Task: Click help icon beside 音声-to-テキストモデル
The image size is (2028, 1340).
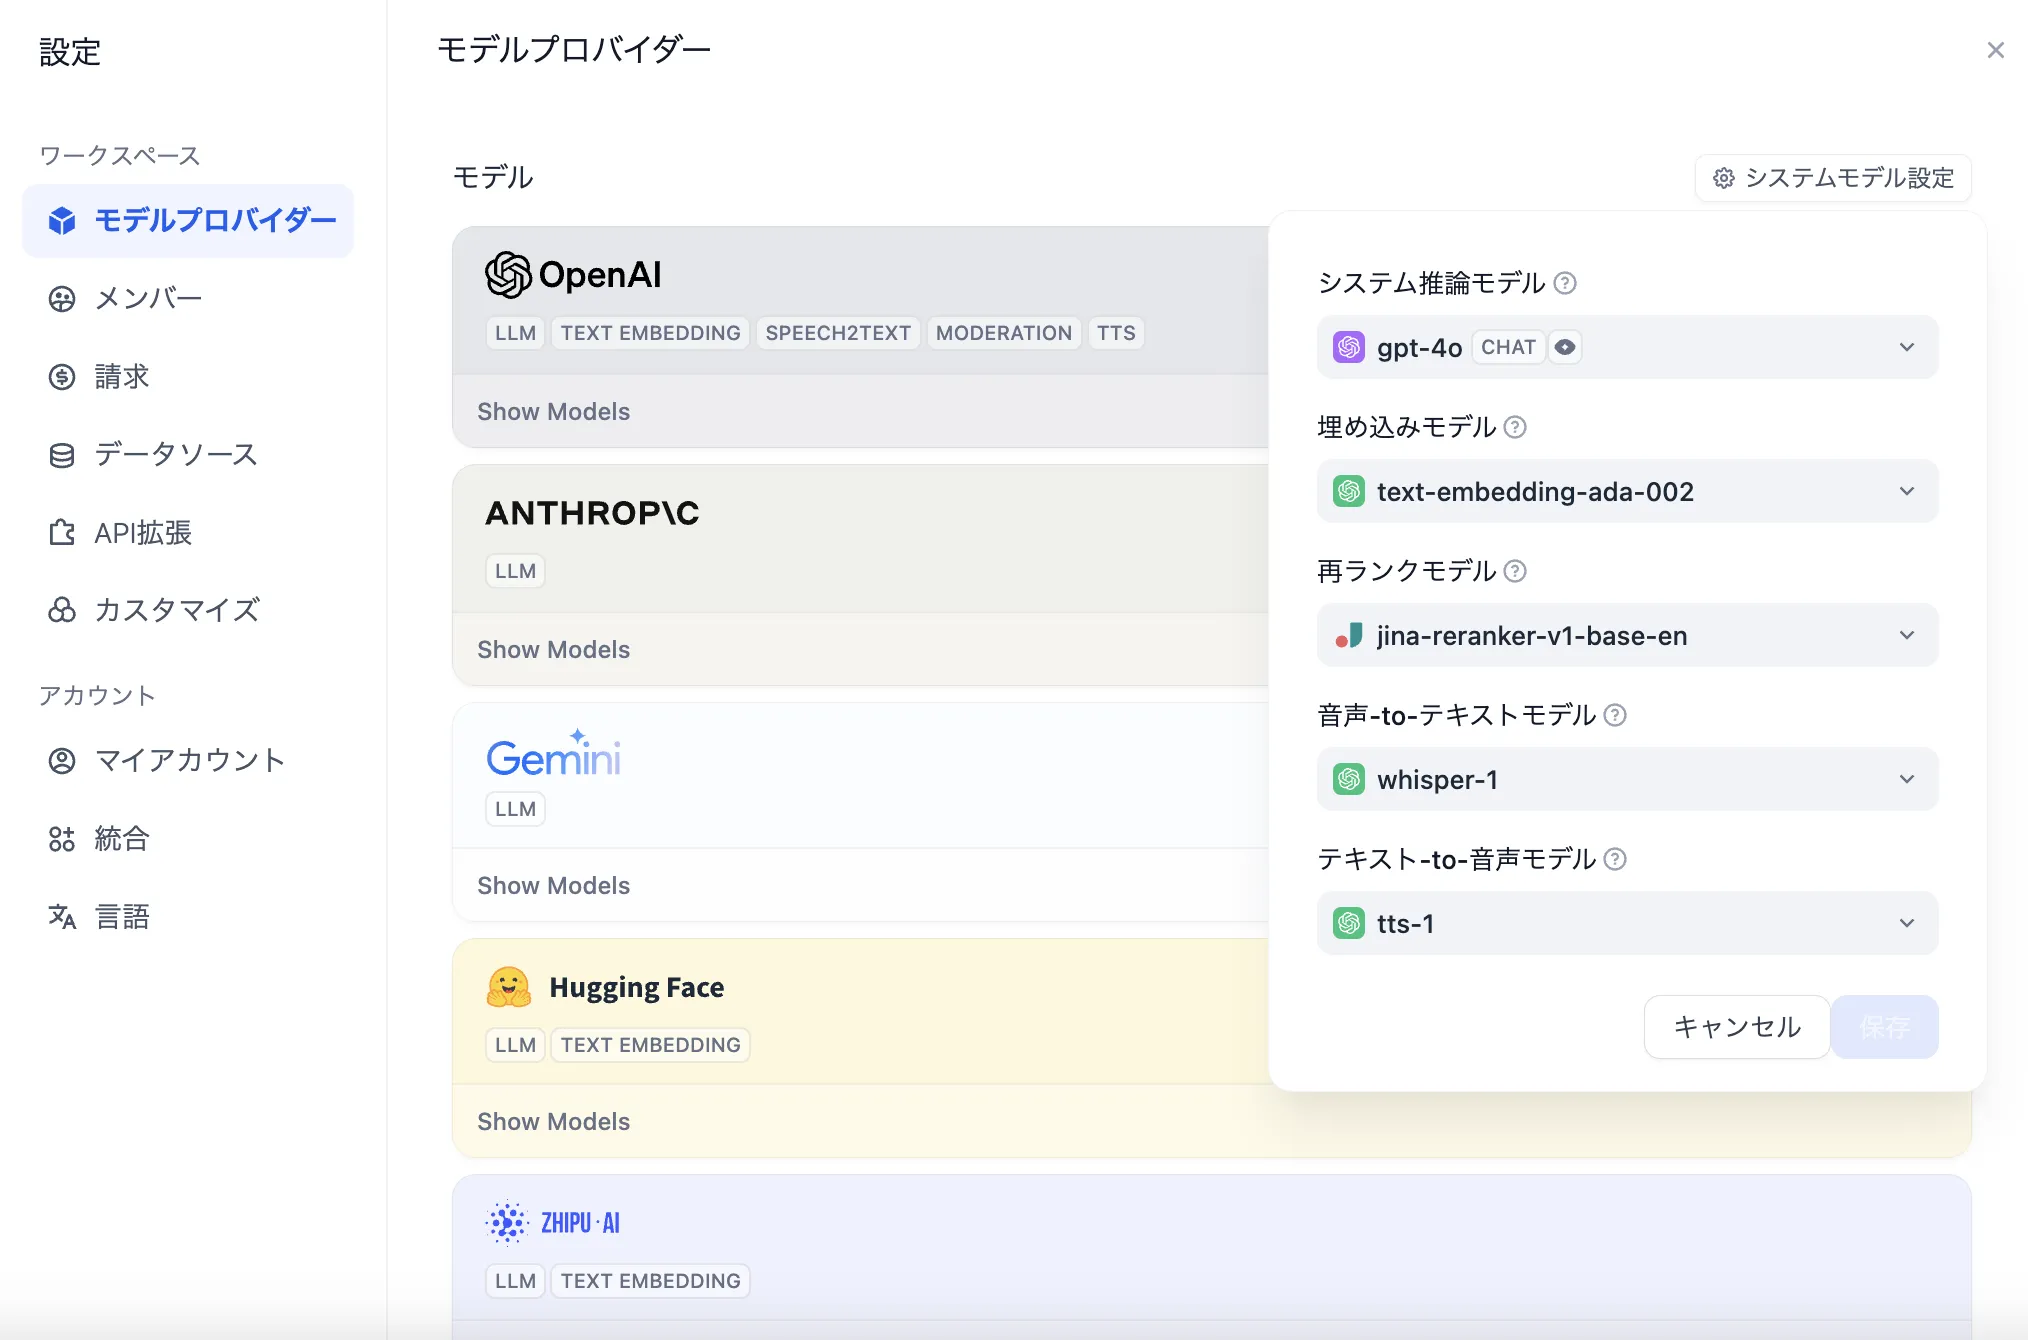Action: pyautogui.click(x=1615, y=715)
